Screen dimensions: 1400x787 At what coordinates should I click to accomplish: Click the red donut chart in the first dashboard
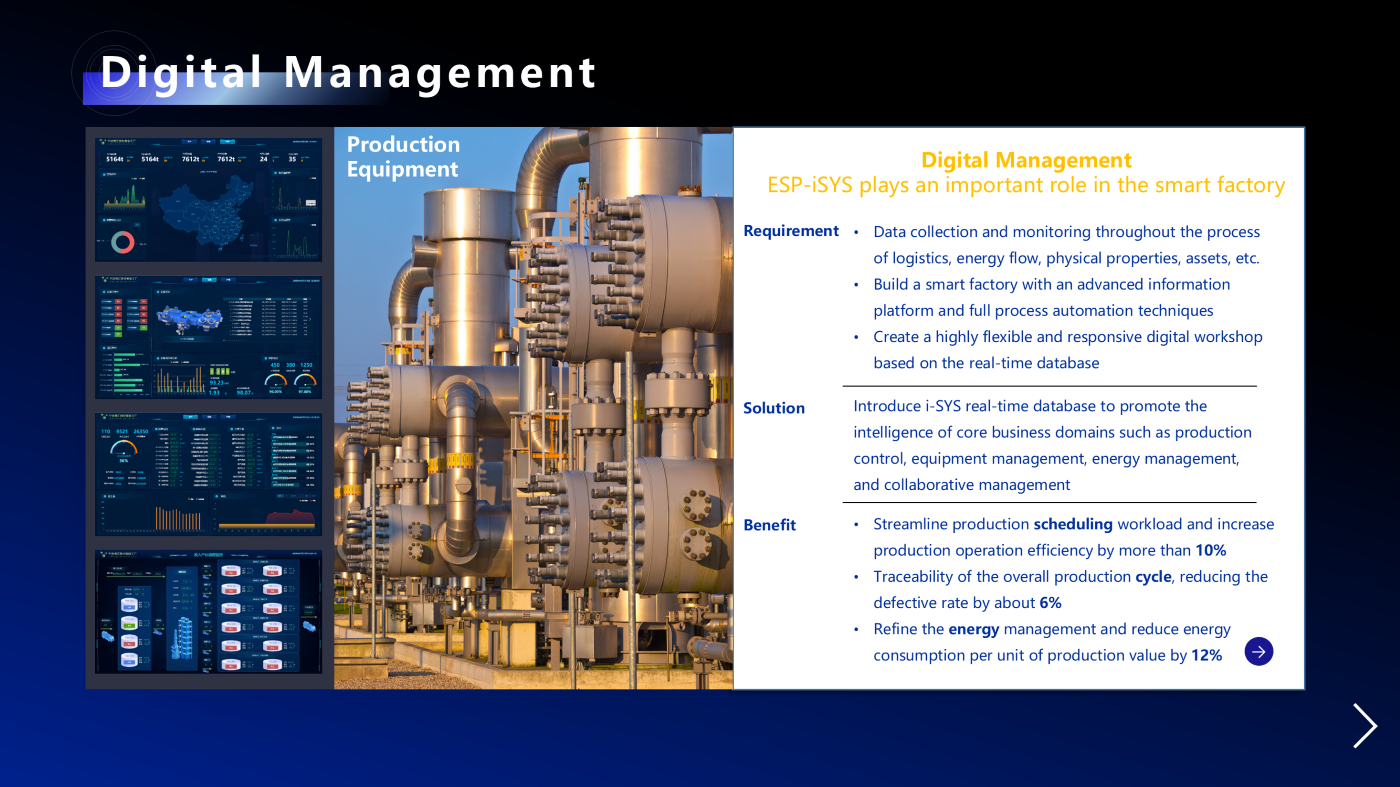click(123, 242)
